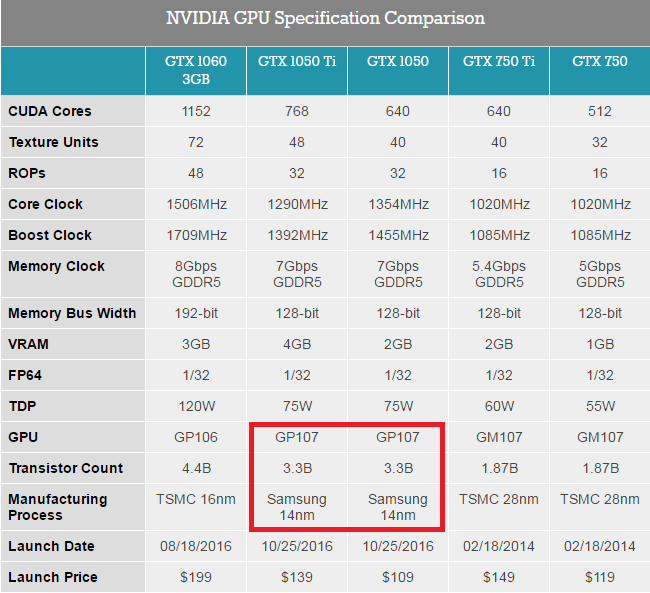Select the 1152 CUDA cores cell
The image size is (650, 593).
click(x=196, y=111)
